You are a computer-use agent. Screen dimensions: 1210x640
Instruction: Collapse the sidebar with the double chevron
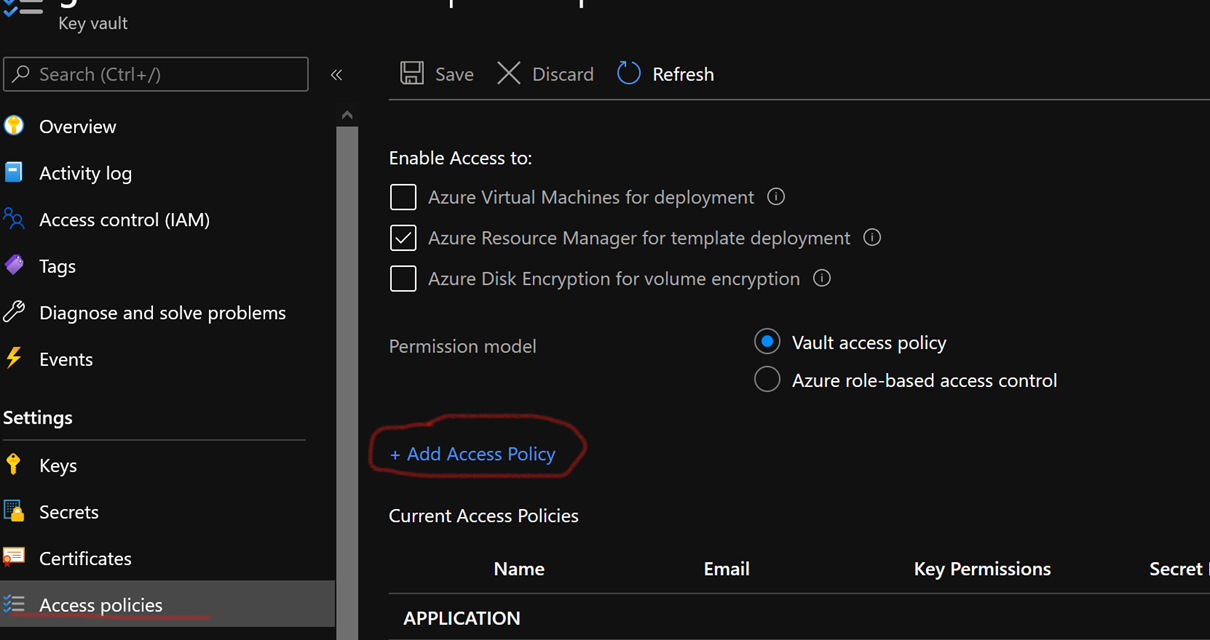(336, 74)
